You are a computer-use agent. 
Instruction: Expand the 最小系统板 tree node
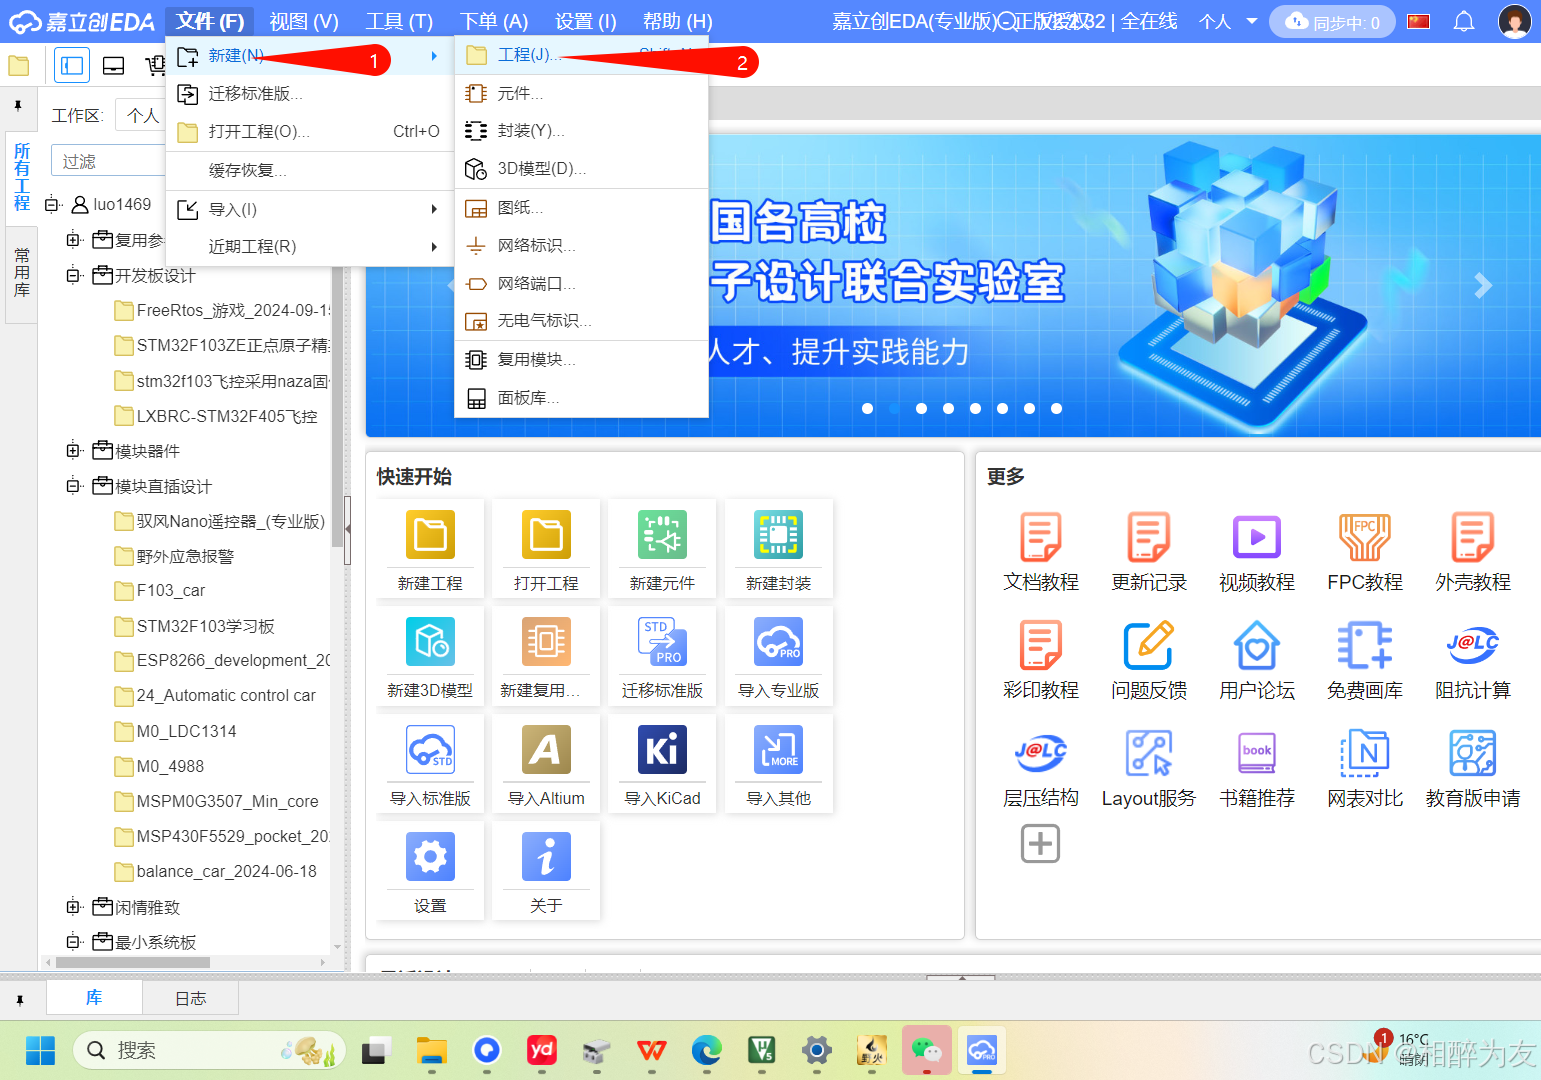coord(73,941)
